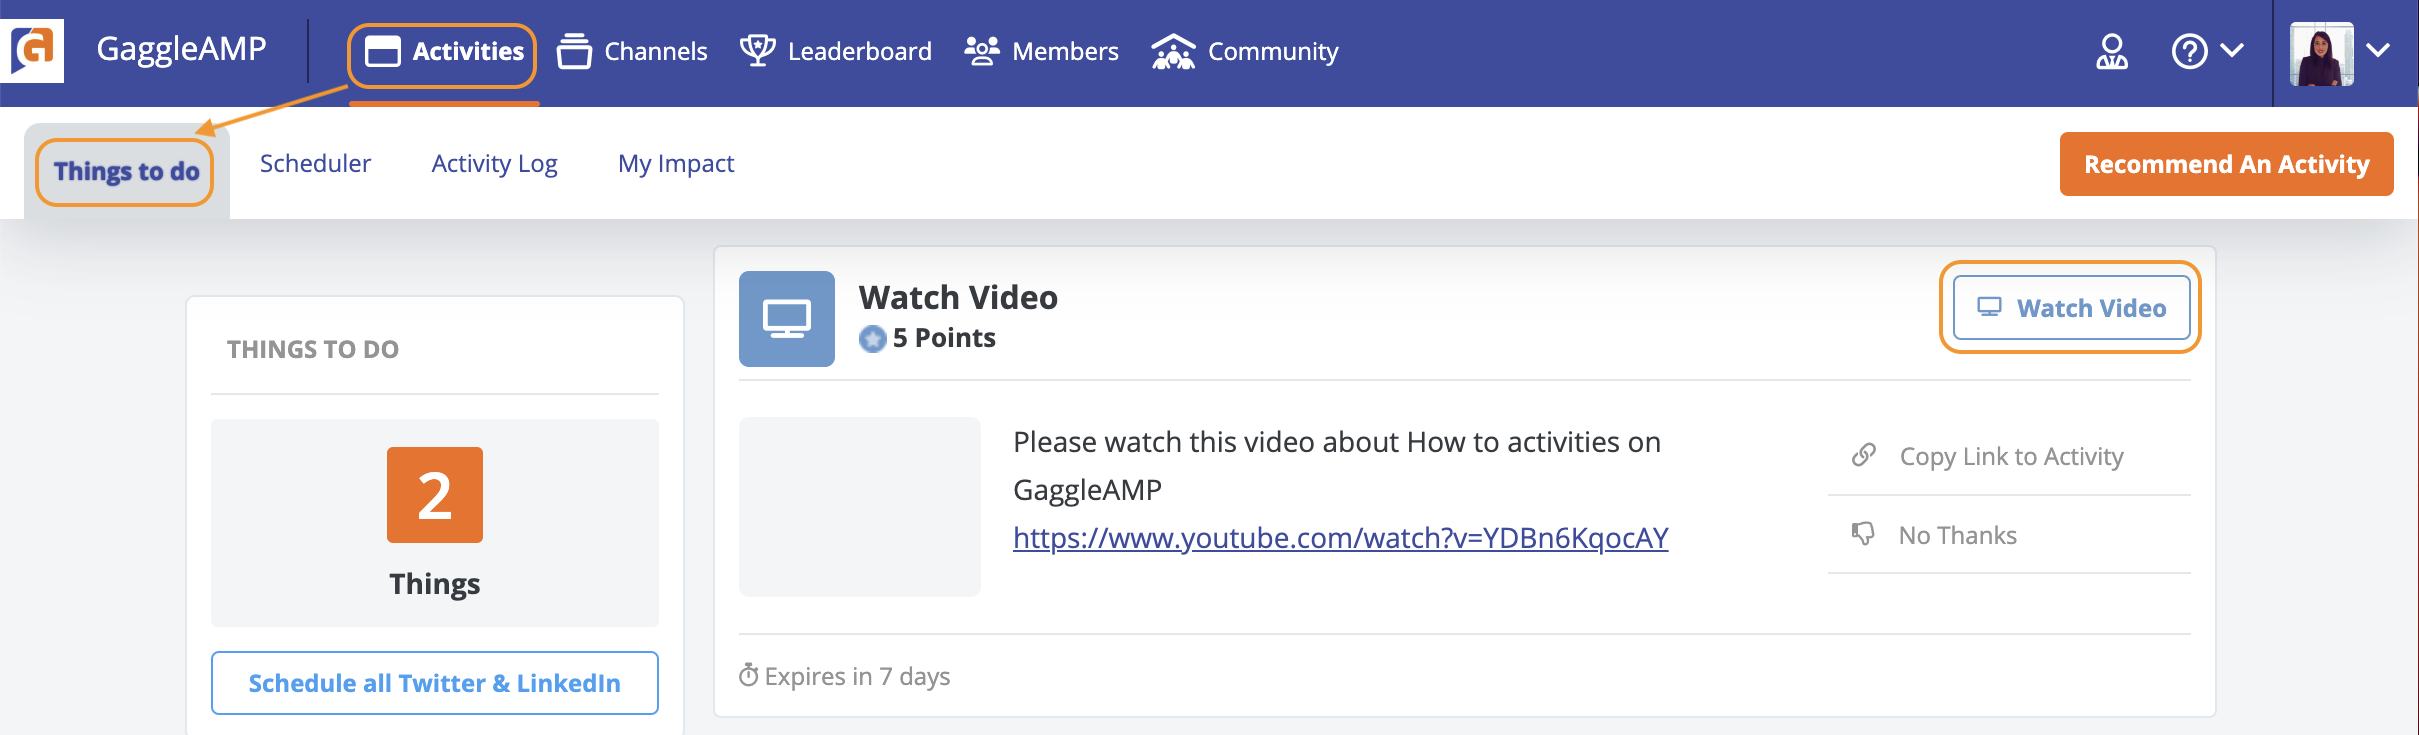The height and width of the screenshot is (735, 2419).
Task: Click Recommend An Activity button
Action: 2226,164
